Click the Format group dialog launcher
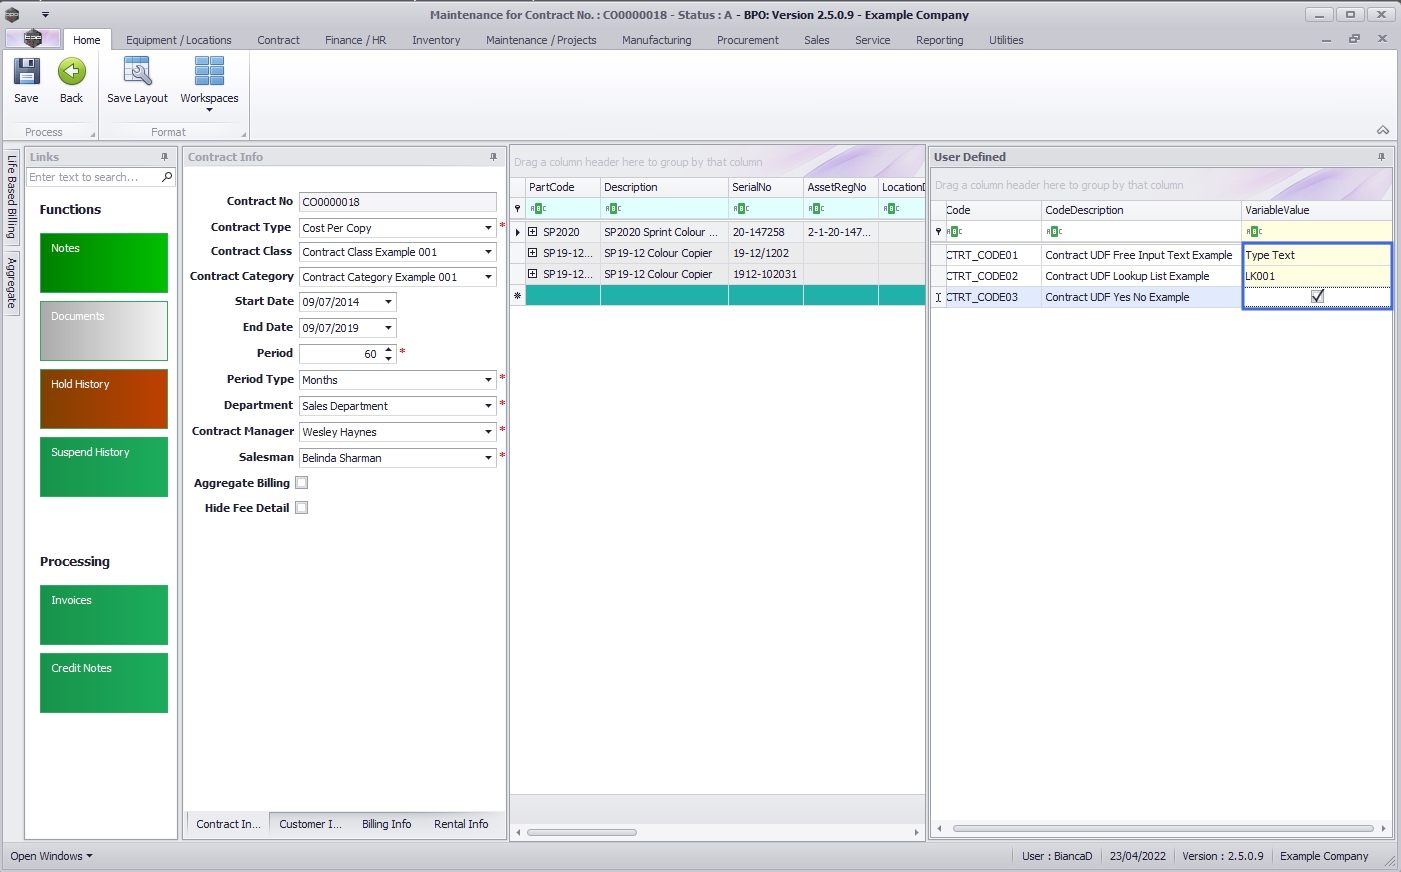The height and width of the screenshot is (872, 1401). click(x=243, y=134)
